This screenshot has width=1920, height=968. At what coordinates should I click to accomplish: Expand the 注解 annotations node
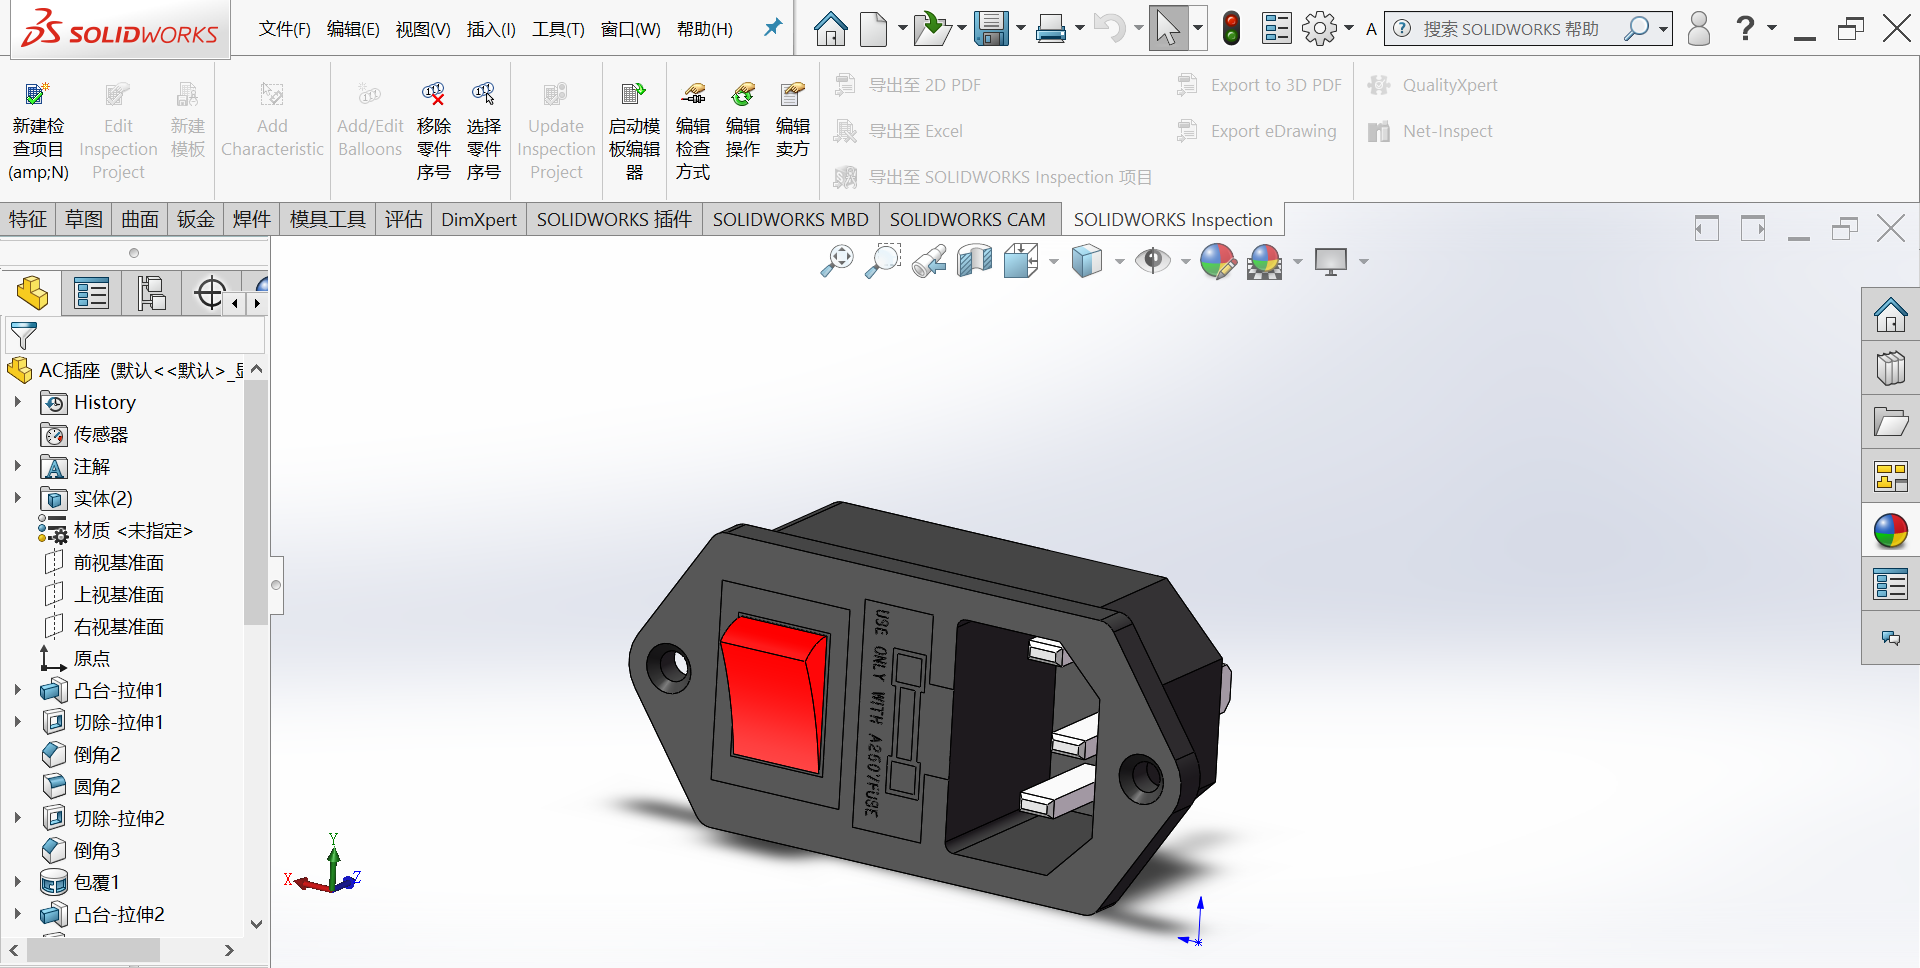pyautogui.click(x=17, y=466)
